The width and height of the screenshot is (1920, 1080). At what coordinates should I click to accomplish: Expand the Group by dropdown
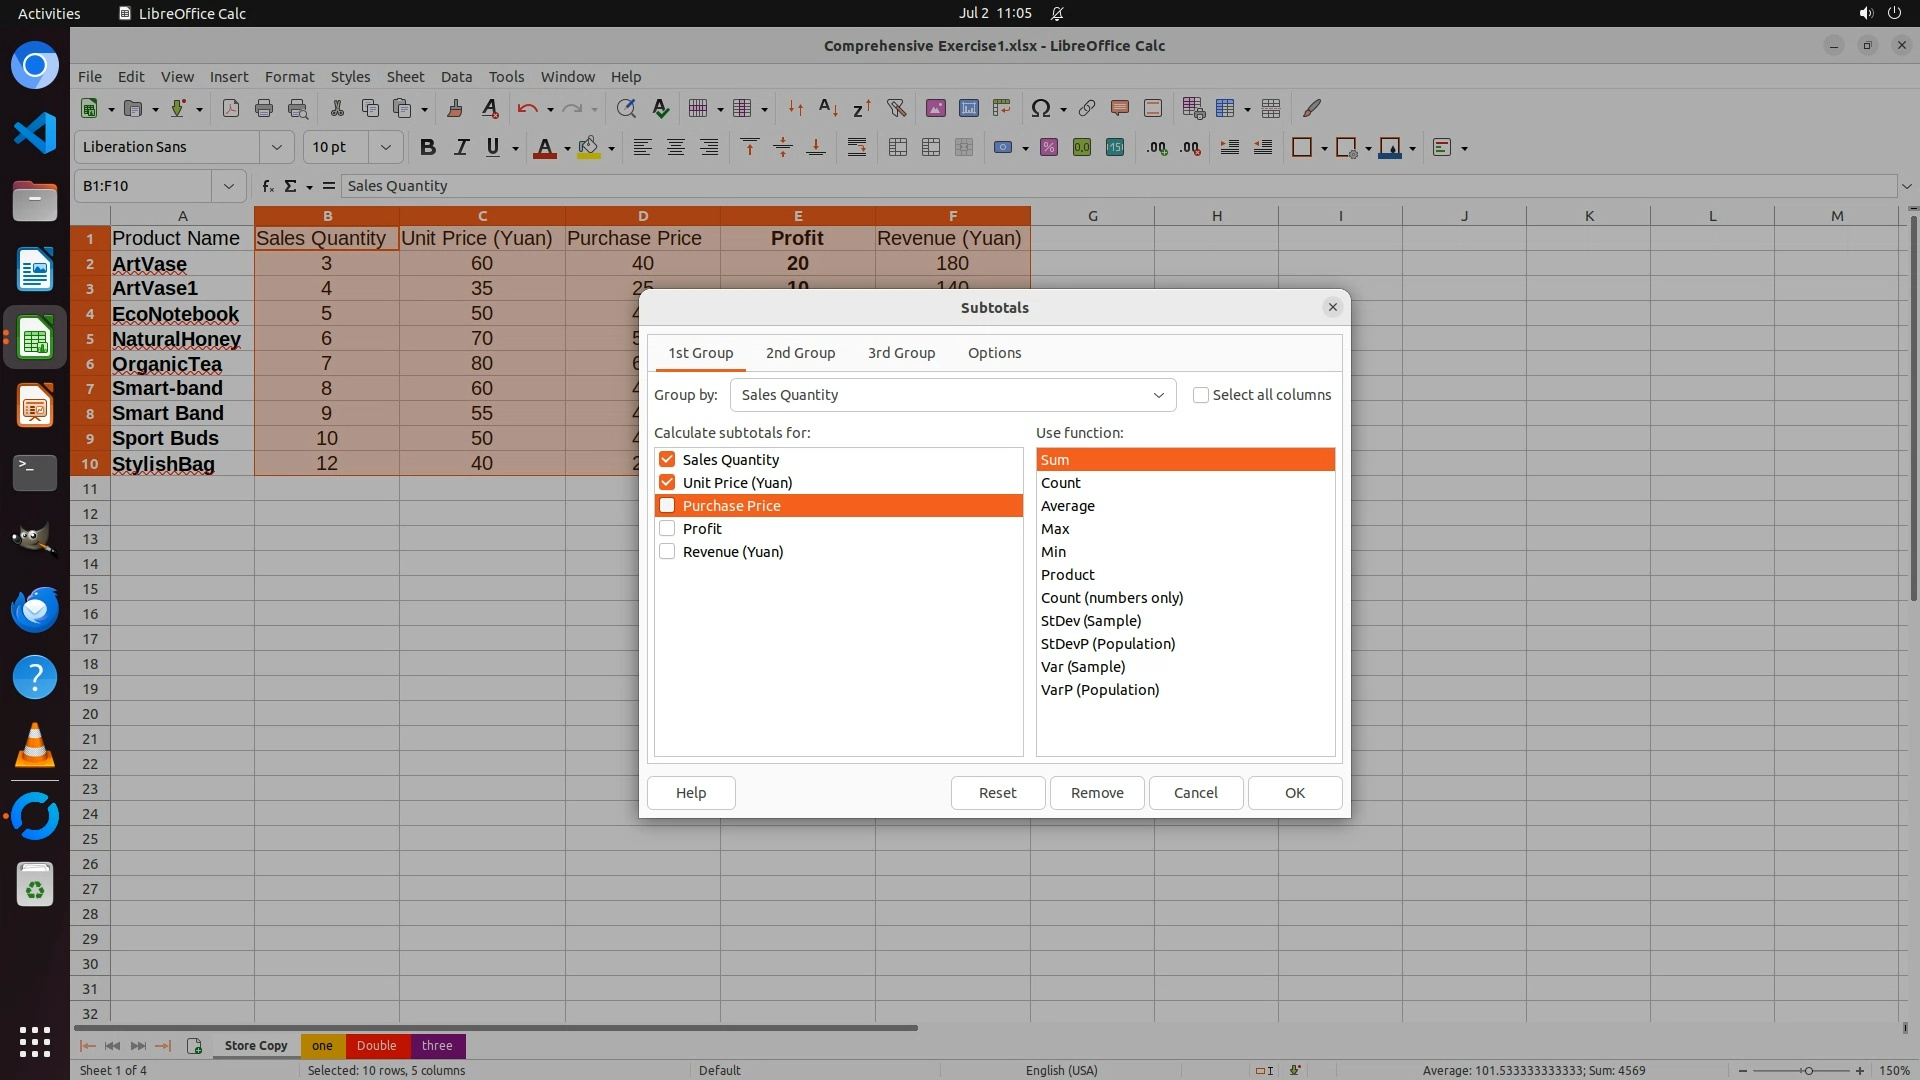[x=1158, y=395]
